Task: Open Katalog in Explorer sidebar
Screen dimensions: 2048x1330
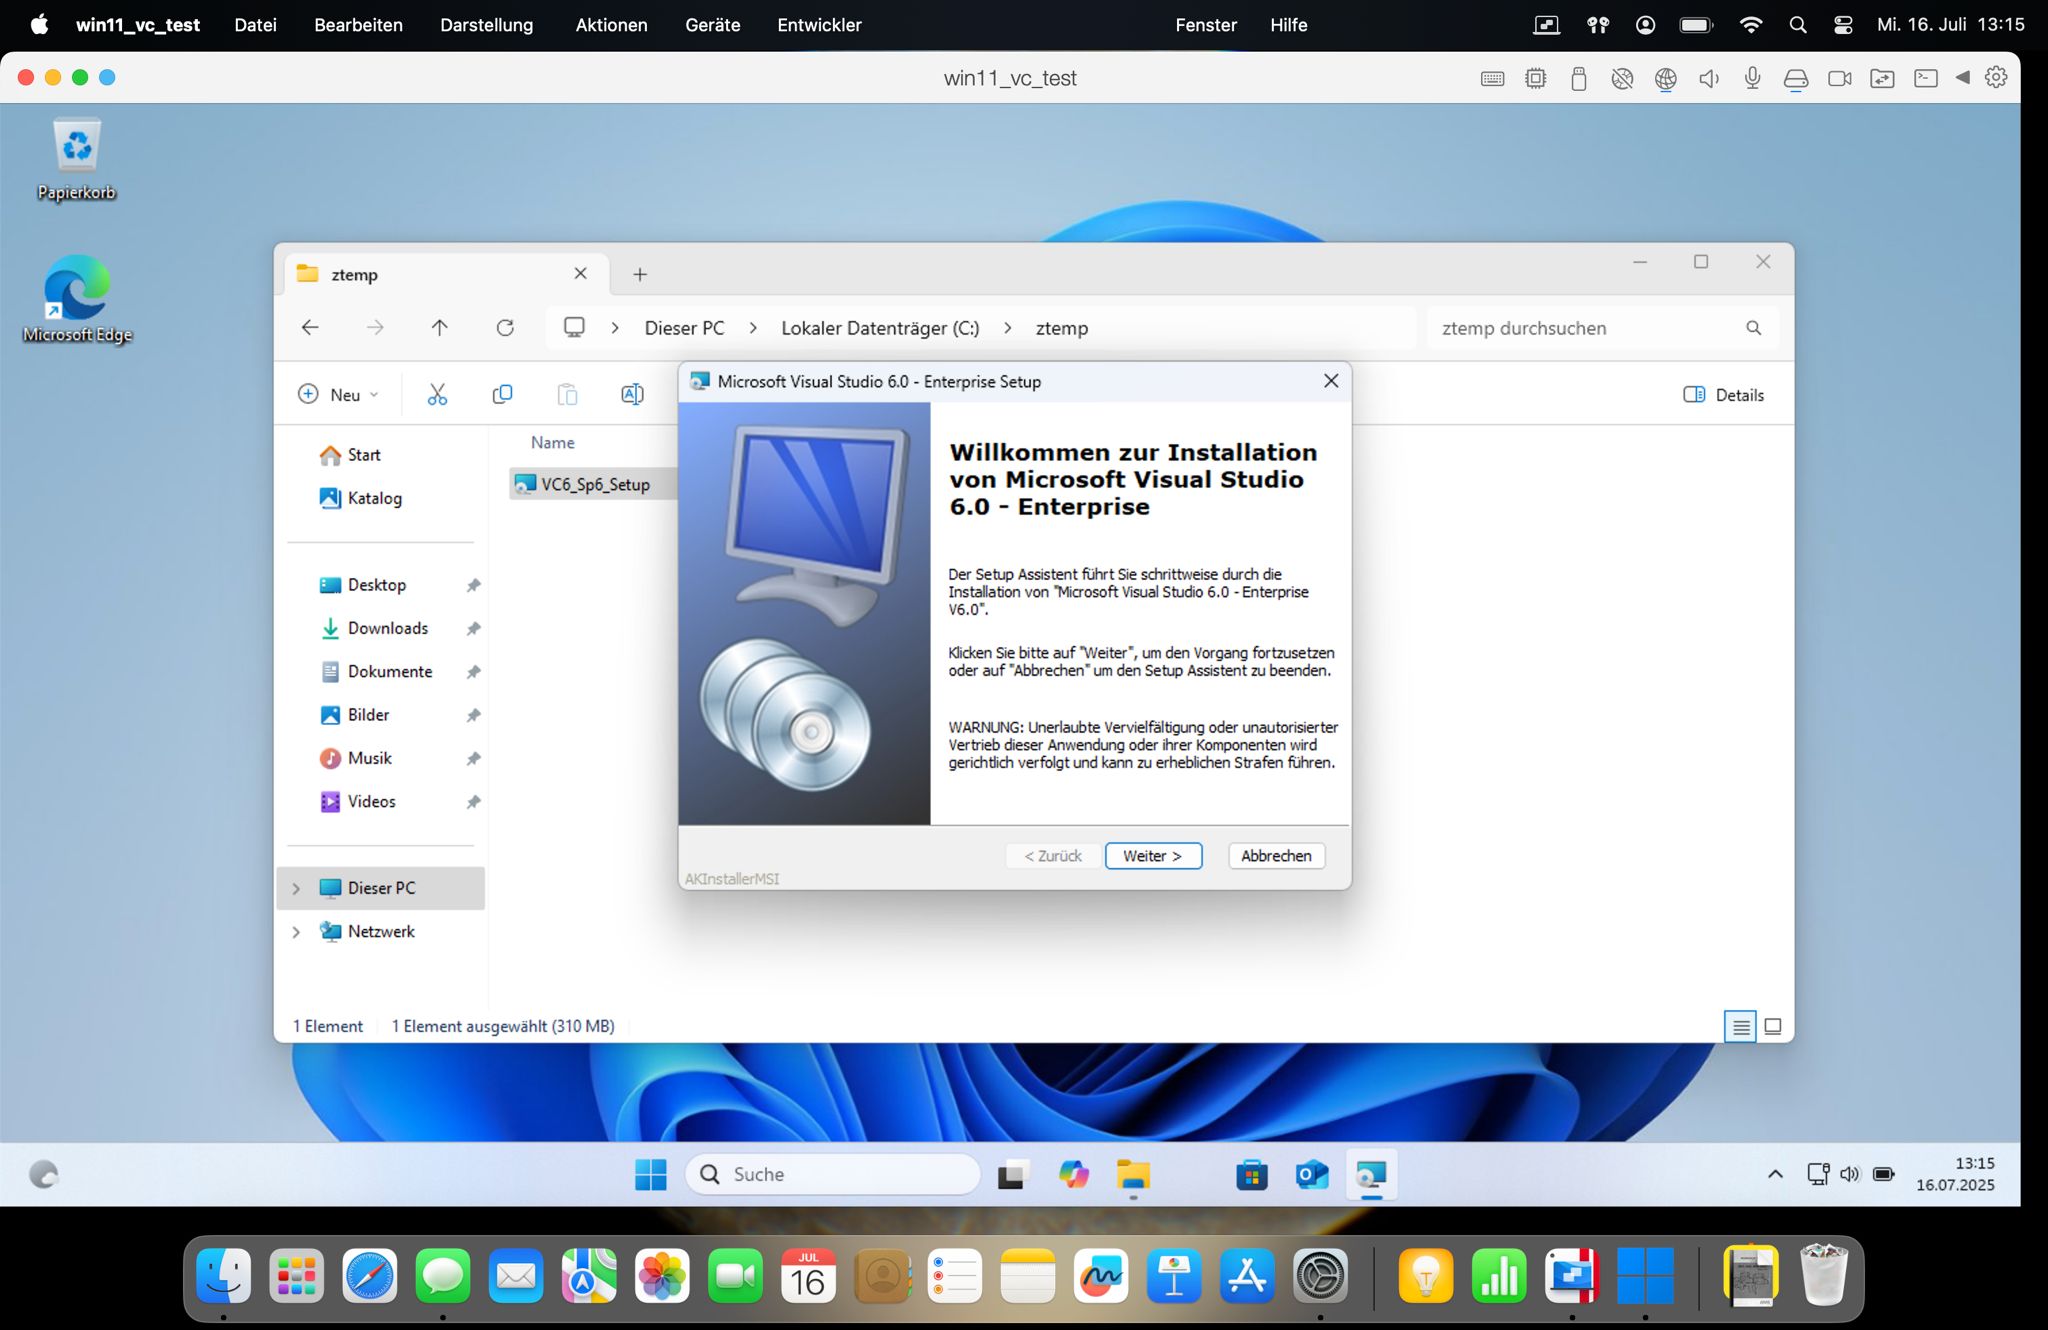Action: pyautogui.click(x=361, y=498)
